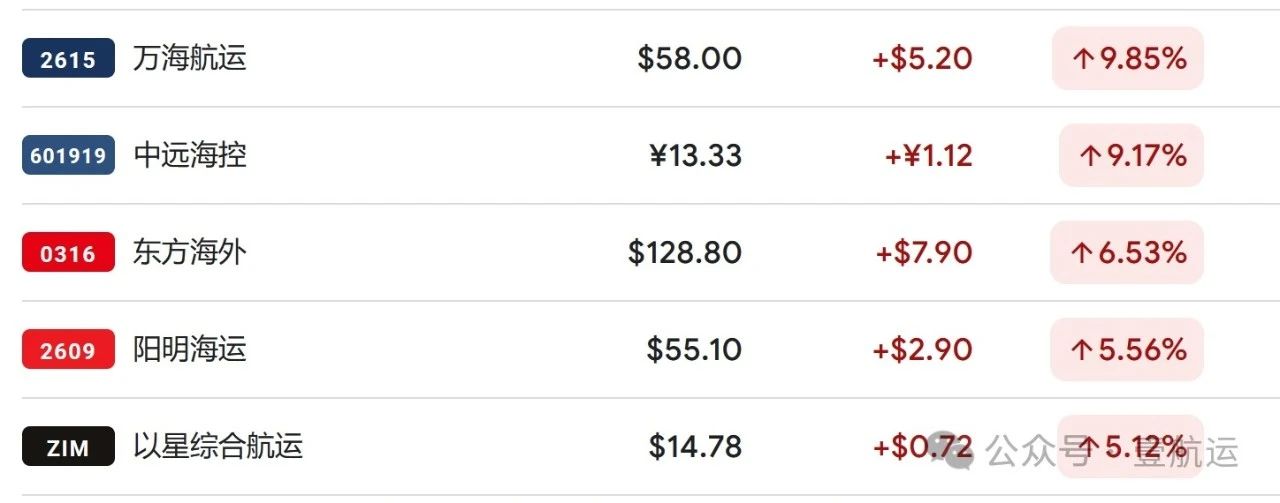This screenshot has width=1280, height=503.
Task: Click the 6.53% change pill
Action: click(1127, 252)
